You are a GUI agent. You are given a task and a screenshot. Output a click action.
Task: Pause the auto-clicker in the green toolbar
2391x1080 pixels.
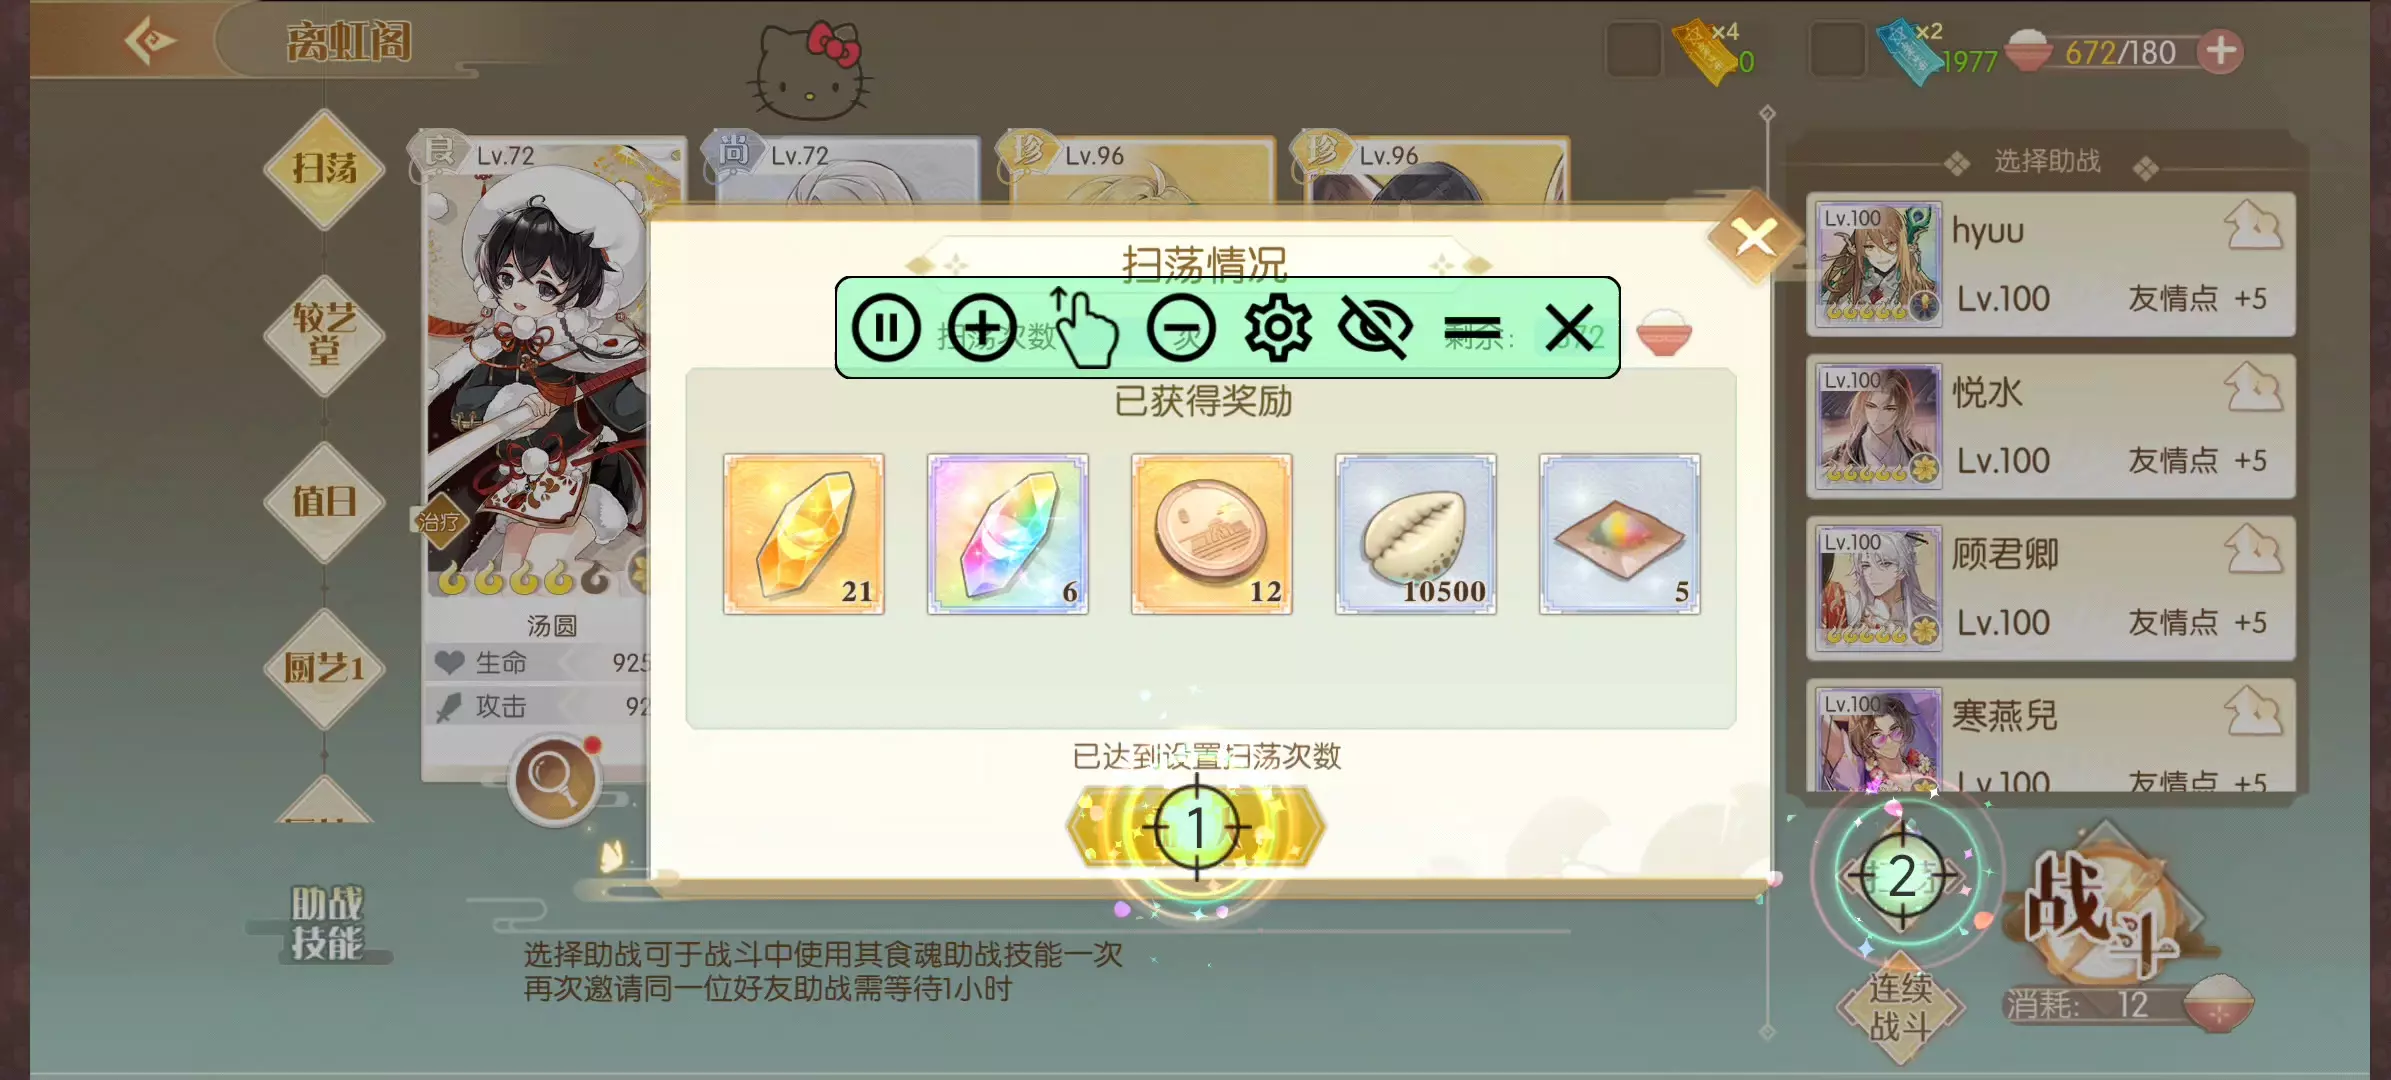coord(885,328)
